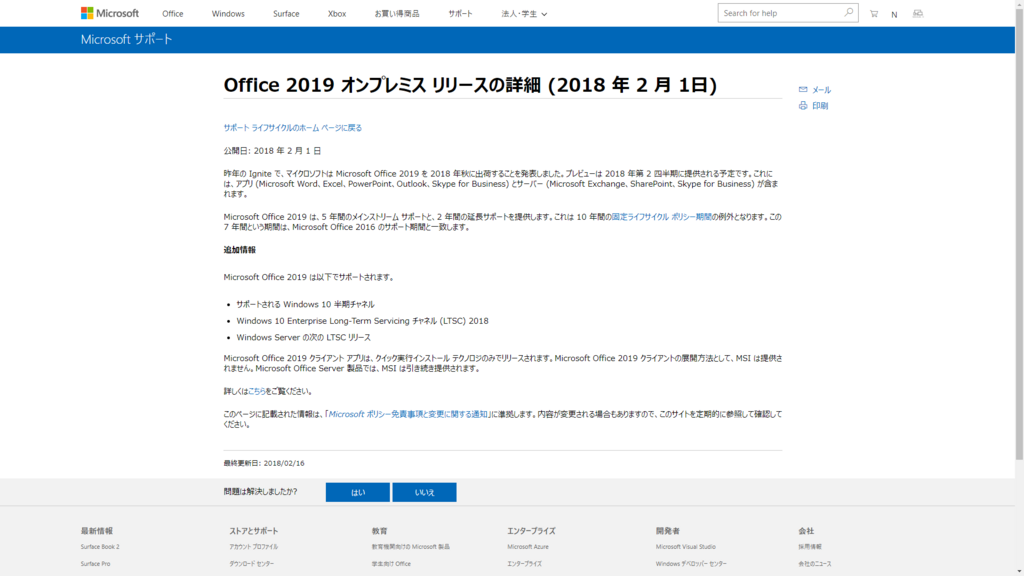1024x576 pixels.
Task: Select Windows in the navigation bar
Action: point(227,14)
